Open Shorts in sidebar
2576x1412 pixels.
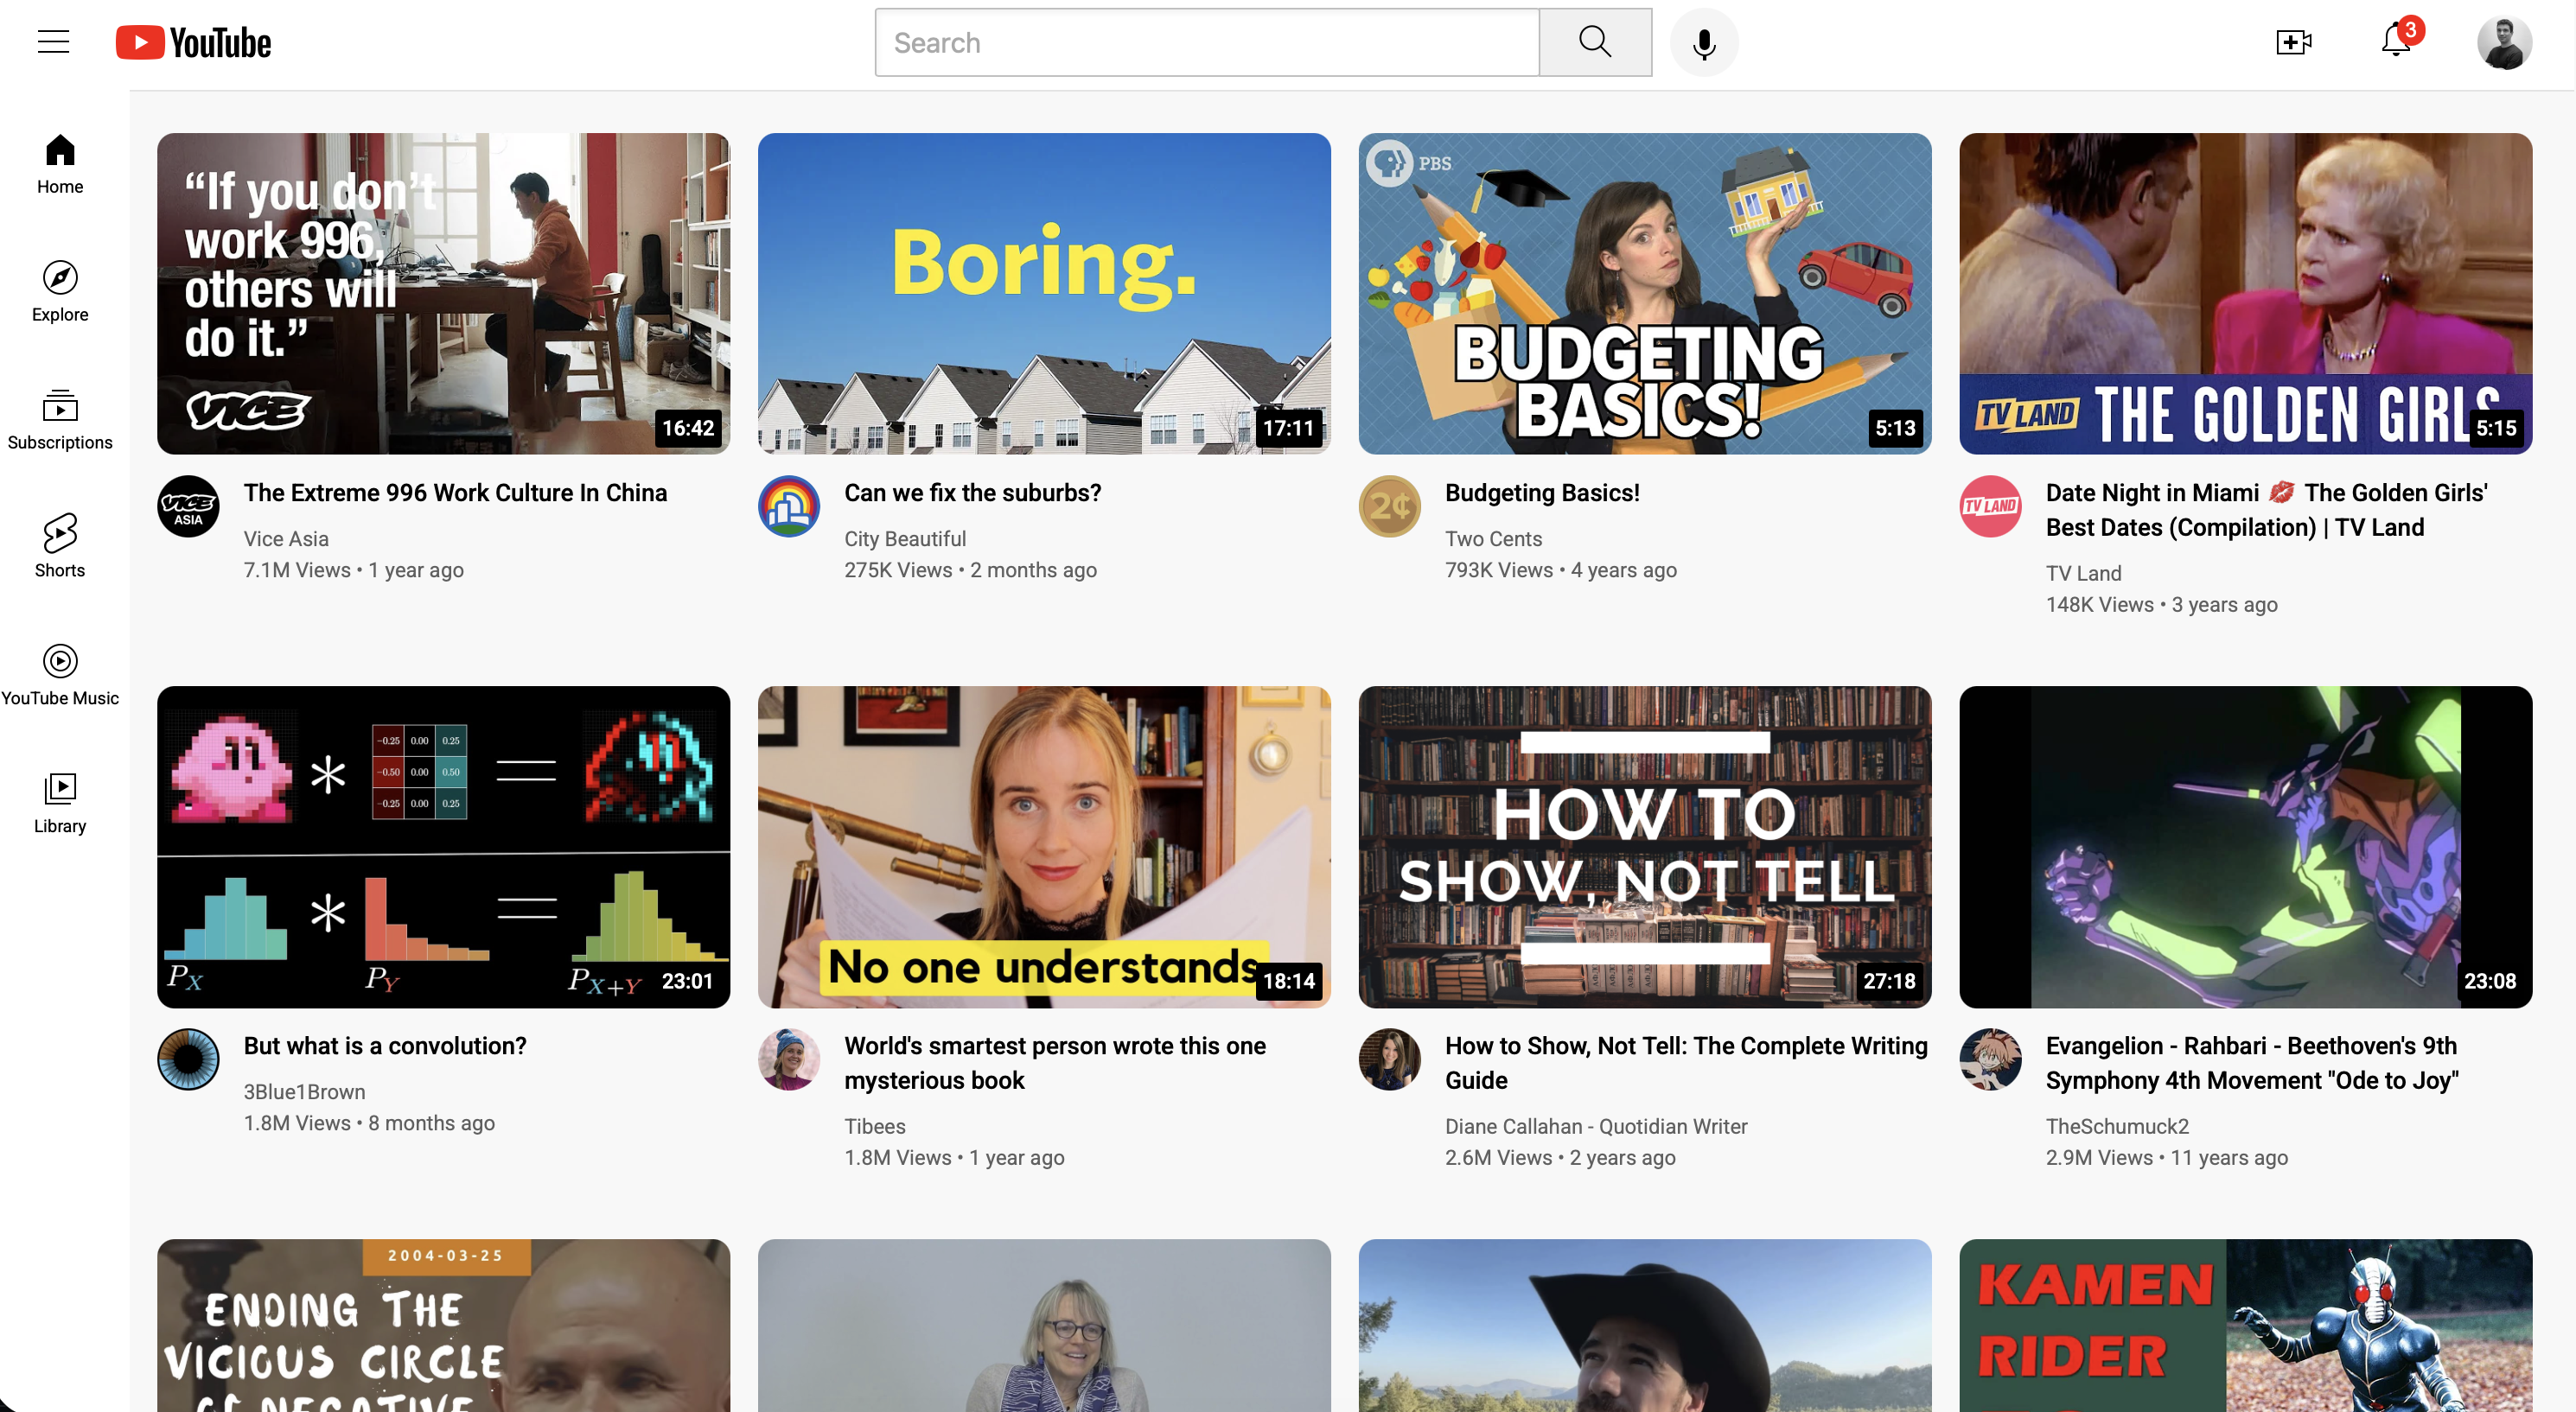pyautogui.click(x=60, y=548)
